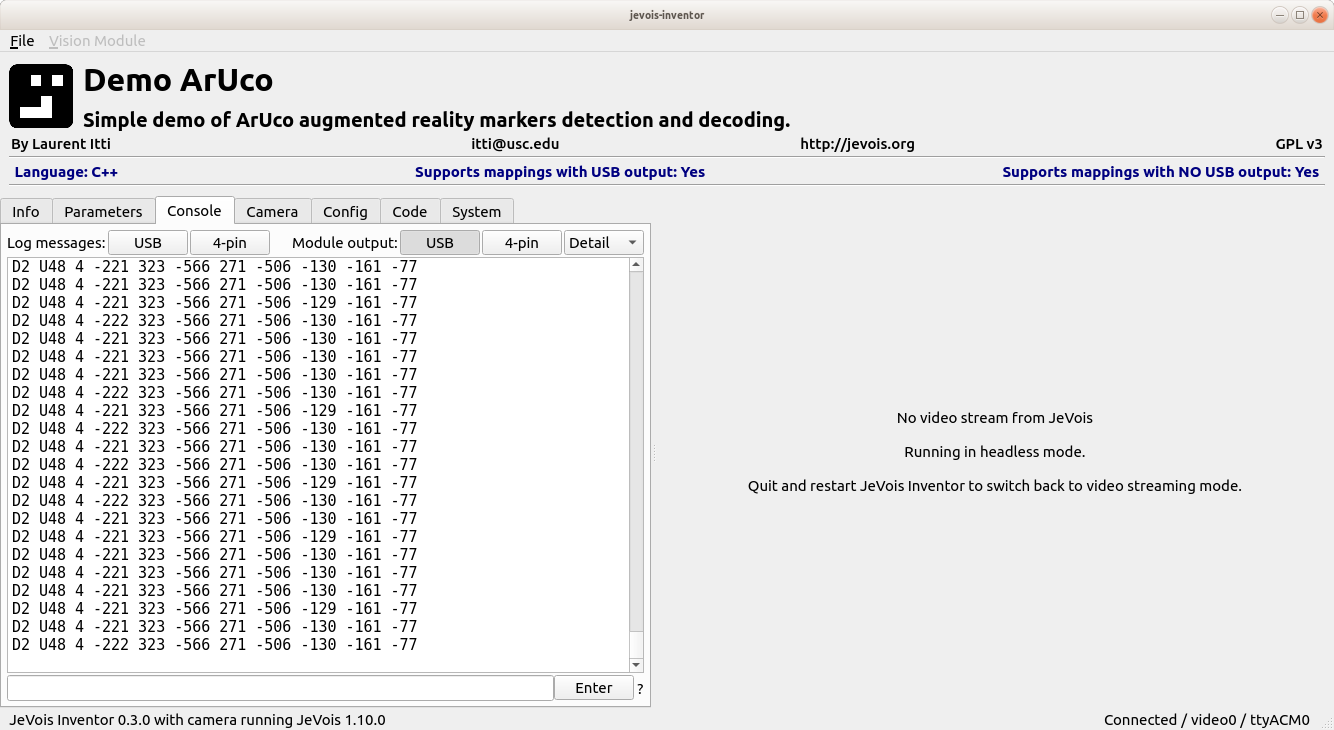
Task: Click the first console output line
Action: [x=214, y=267]
